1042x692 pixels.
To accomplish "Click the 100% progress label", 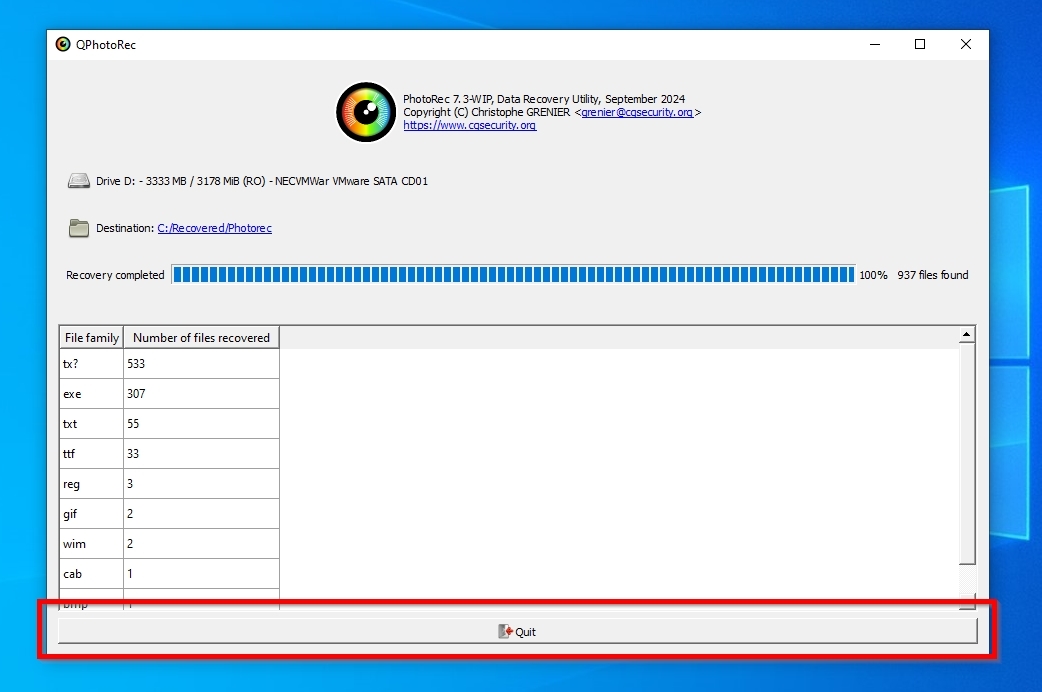I will (873, 275).
